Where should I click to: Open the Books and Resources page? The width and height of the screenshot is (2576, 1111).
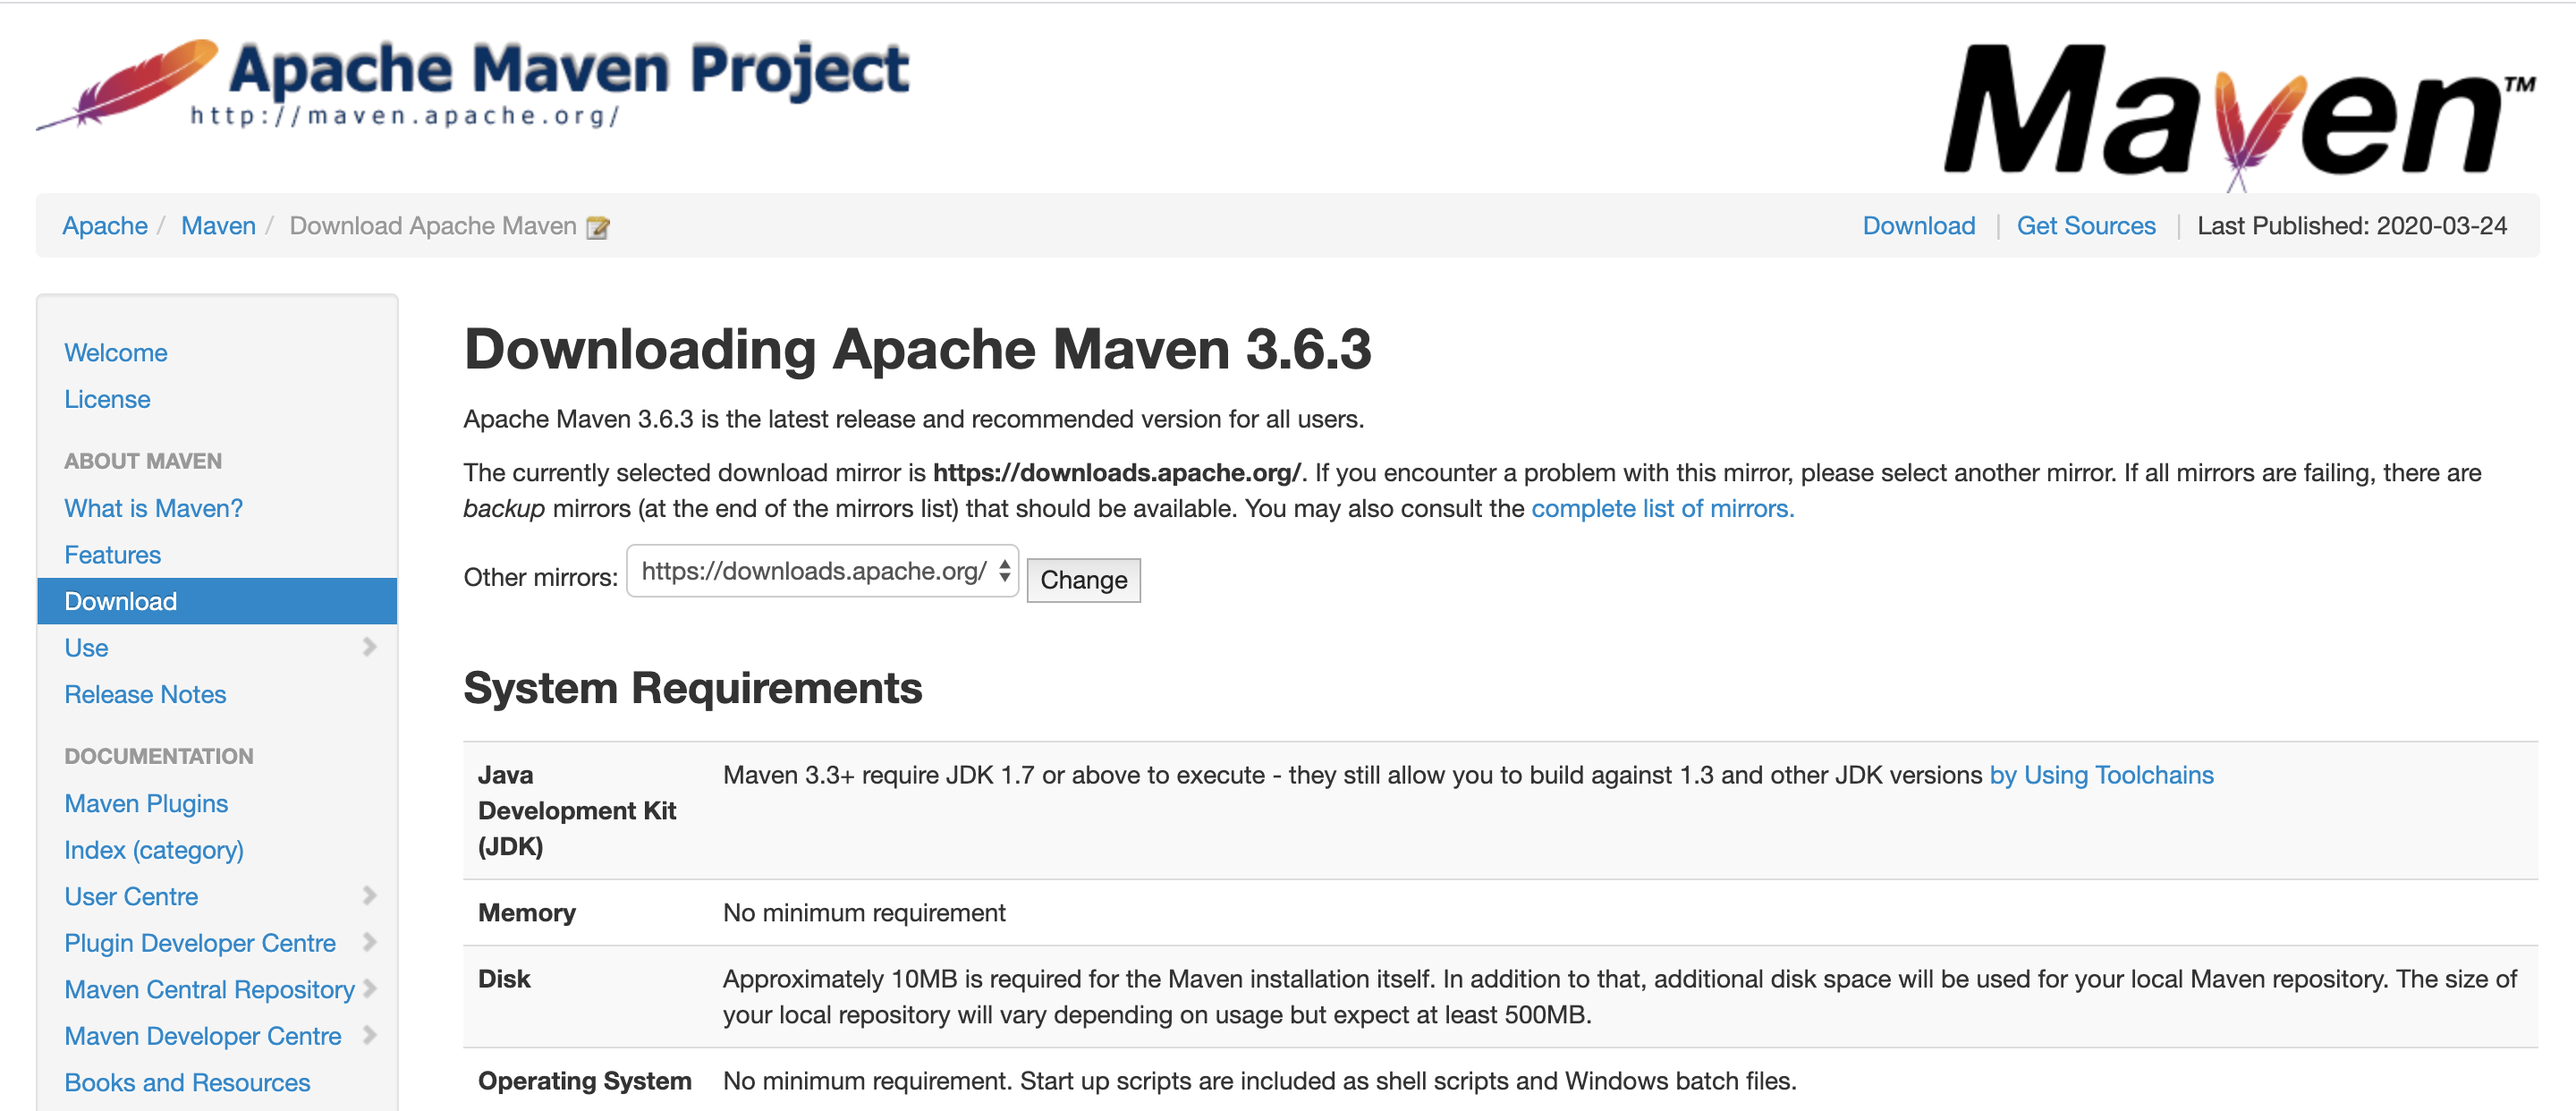pyautogui.click(x=186, y=1082)
